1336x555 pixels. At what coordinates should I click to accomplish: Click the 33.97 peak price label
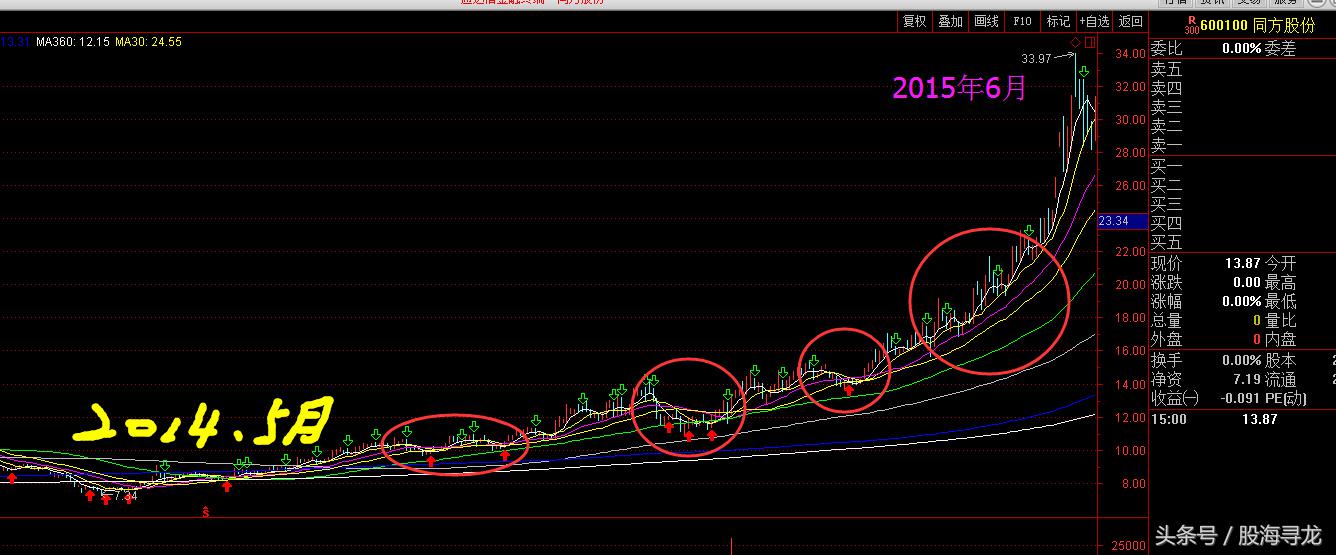tap(1037, 59)
